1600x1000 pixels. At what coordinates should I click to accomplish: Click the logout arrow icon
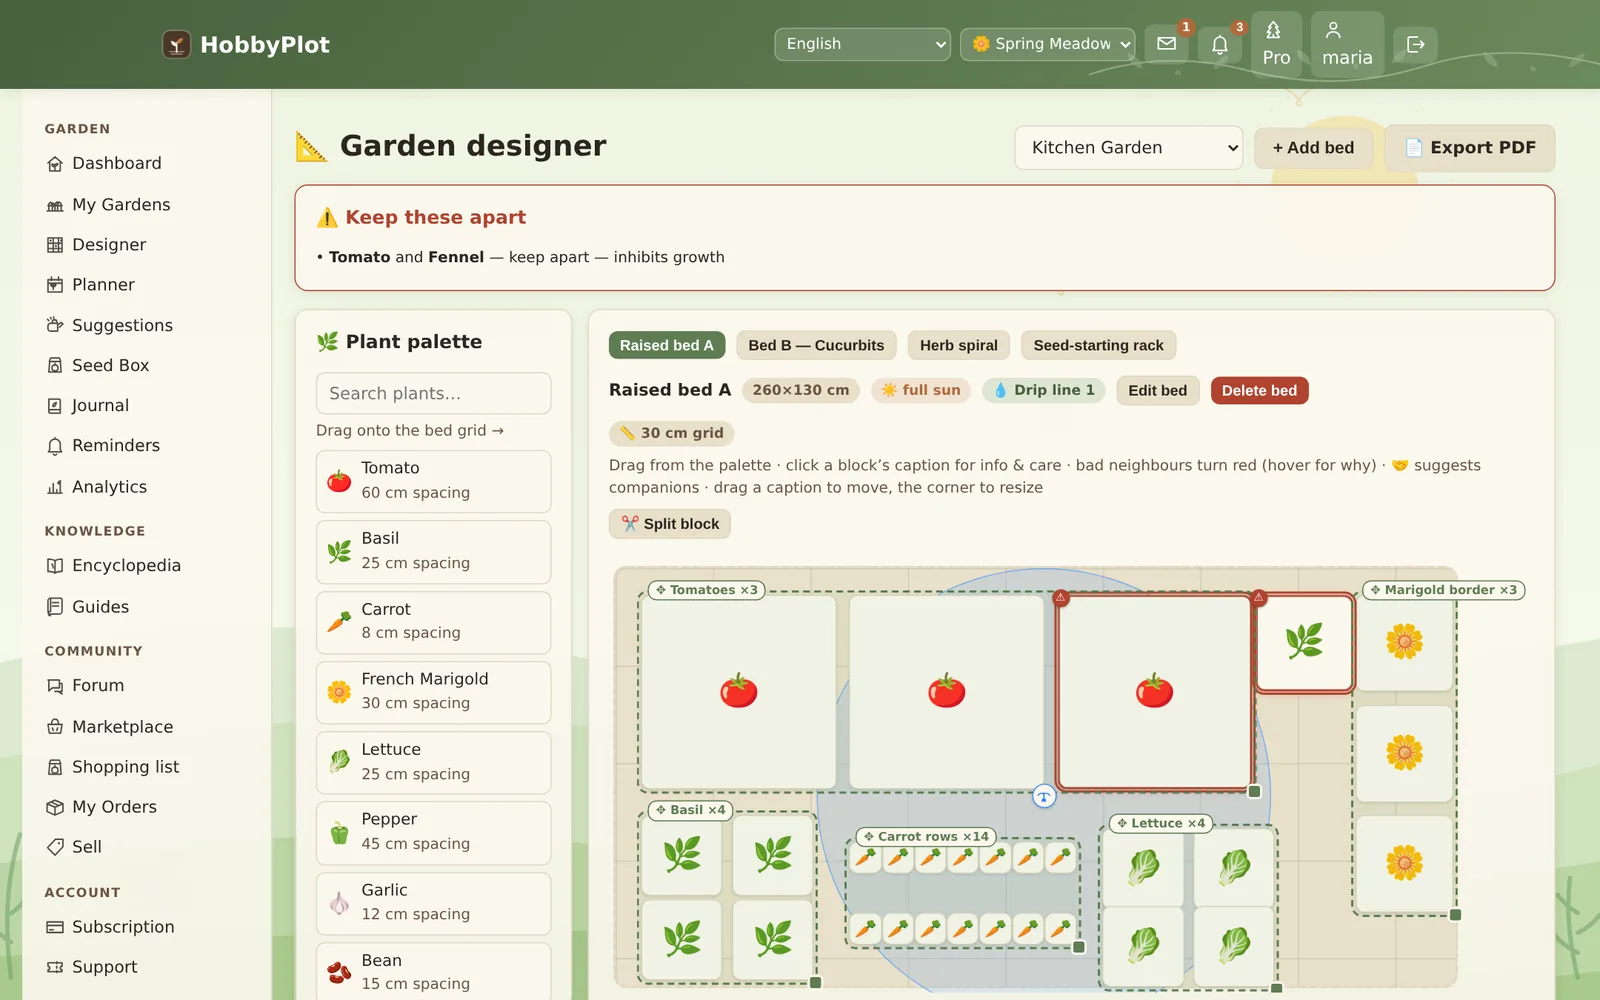(1415, 44)
